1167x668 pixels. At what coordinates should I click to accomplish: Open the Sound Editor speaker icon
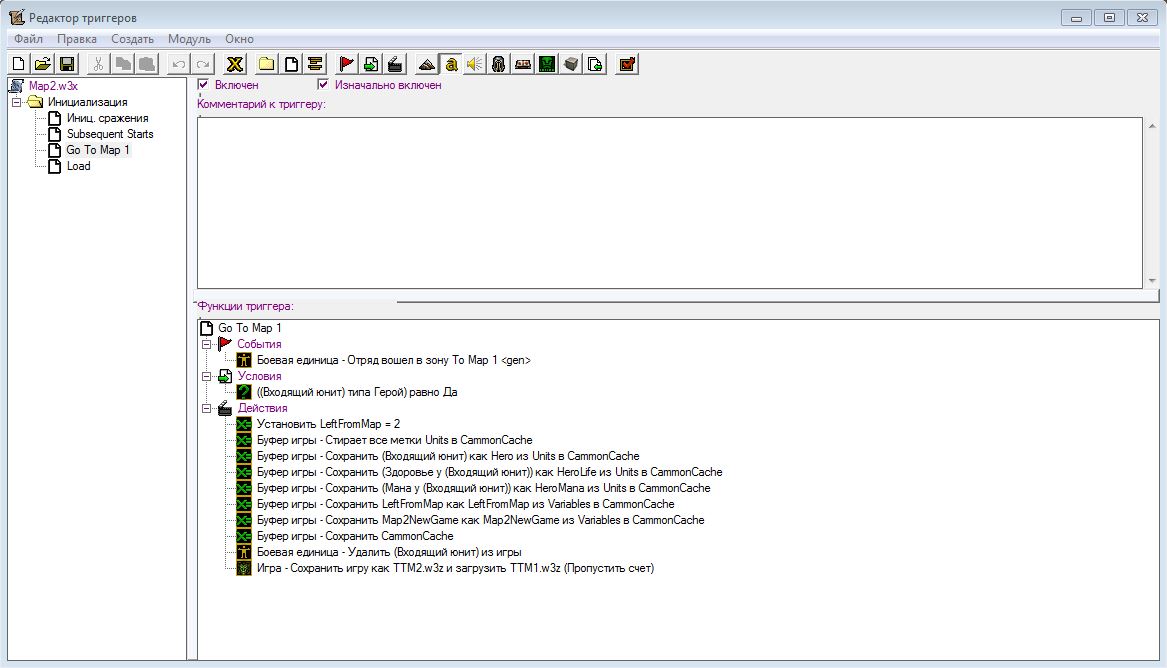coord(474,64)
